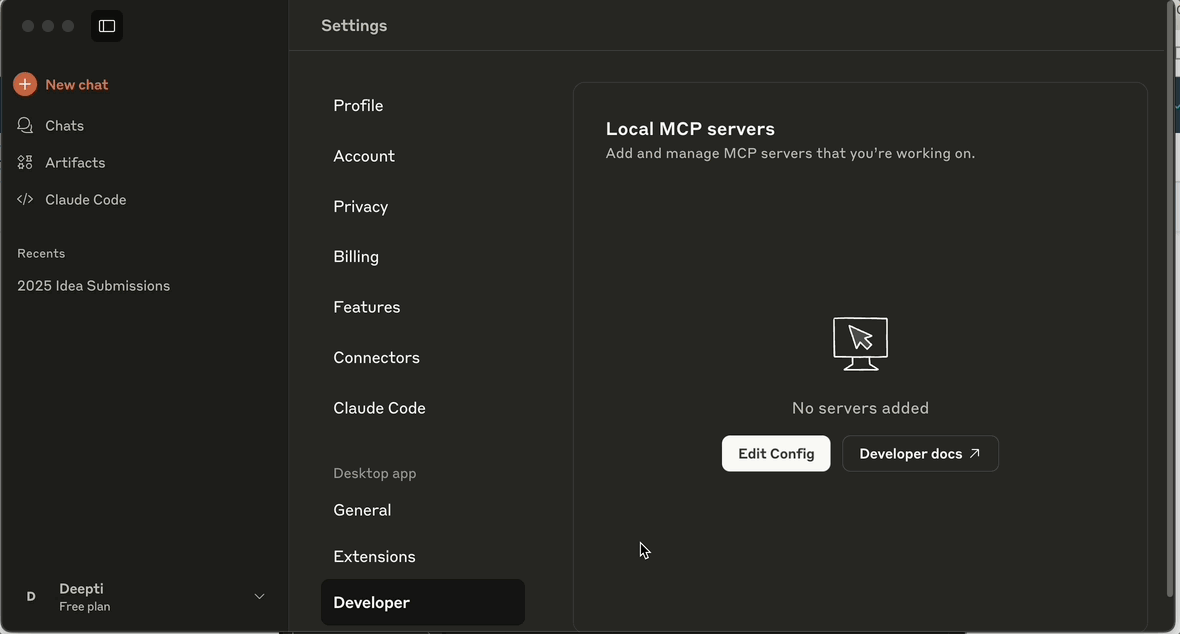Select General under Desktop app

pyautogui.click(x=362, y=510)
